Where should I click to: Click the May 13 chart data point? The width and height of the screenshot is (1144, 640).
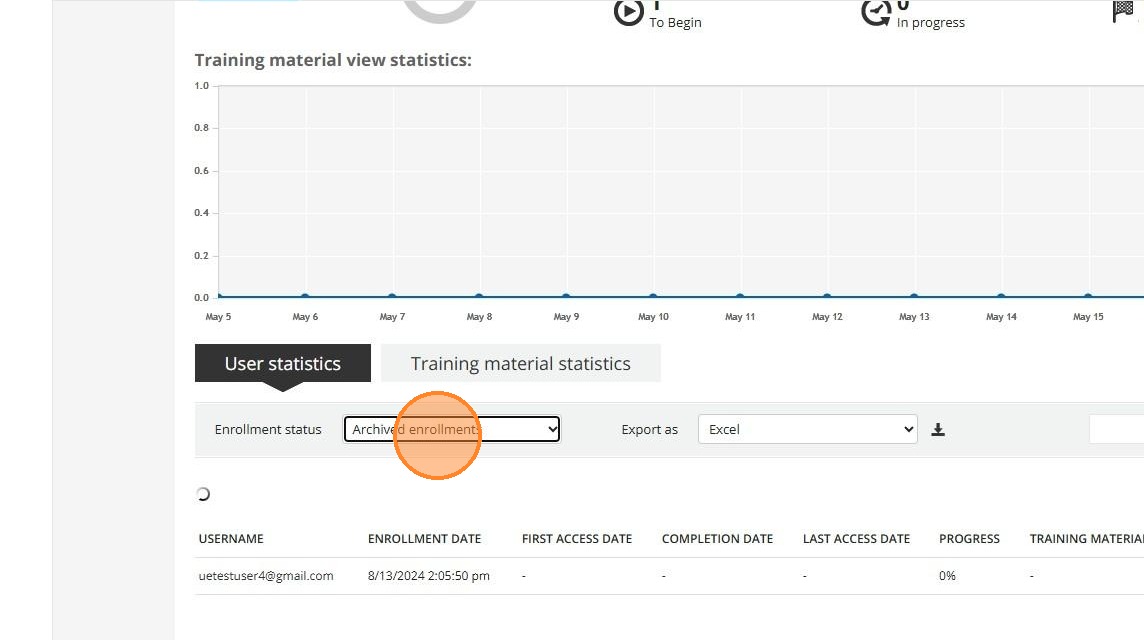coord(914,296)
